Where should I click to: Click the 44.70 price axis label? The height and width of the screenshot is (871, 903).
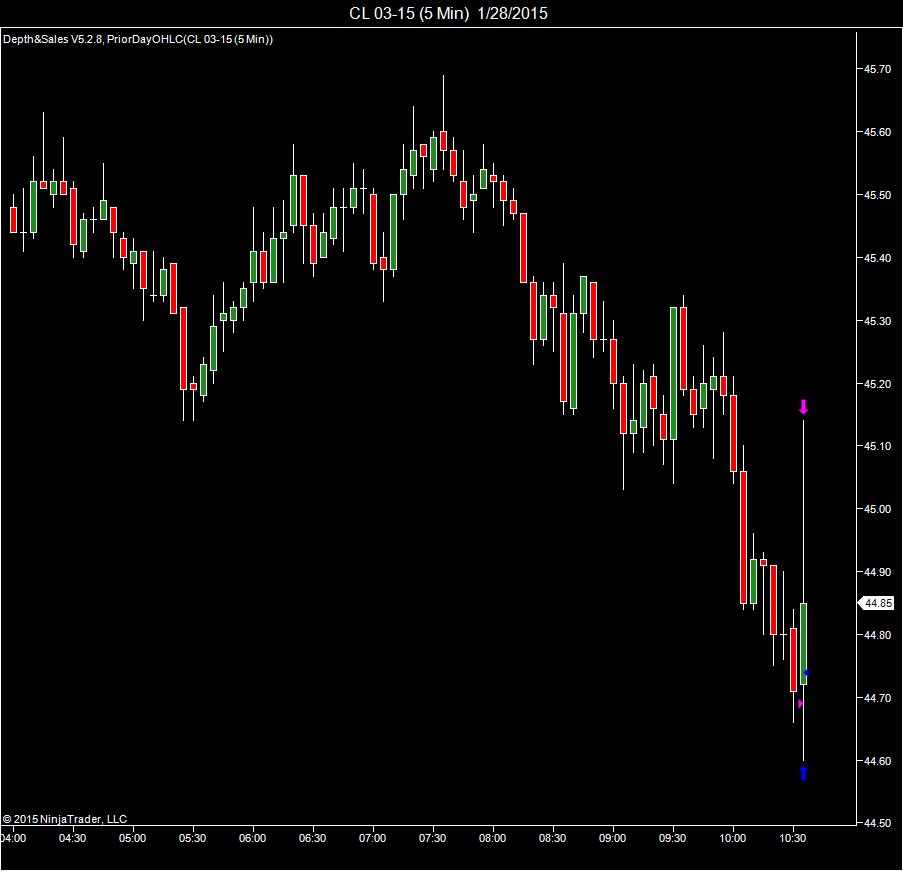[877, 698]
